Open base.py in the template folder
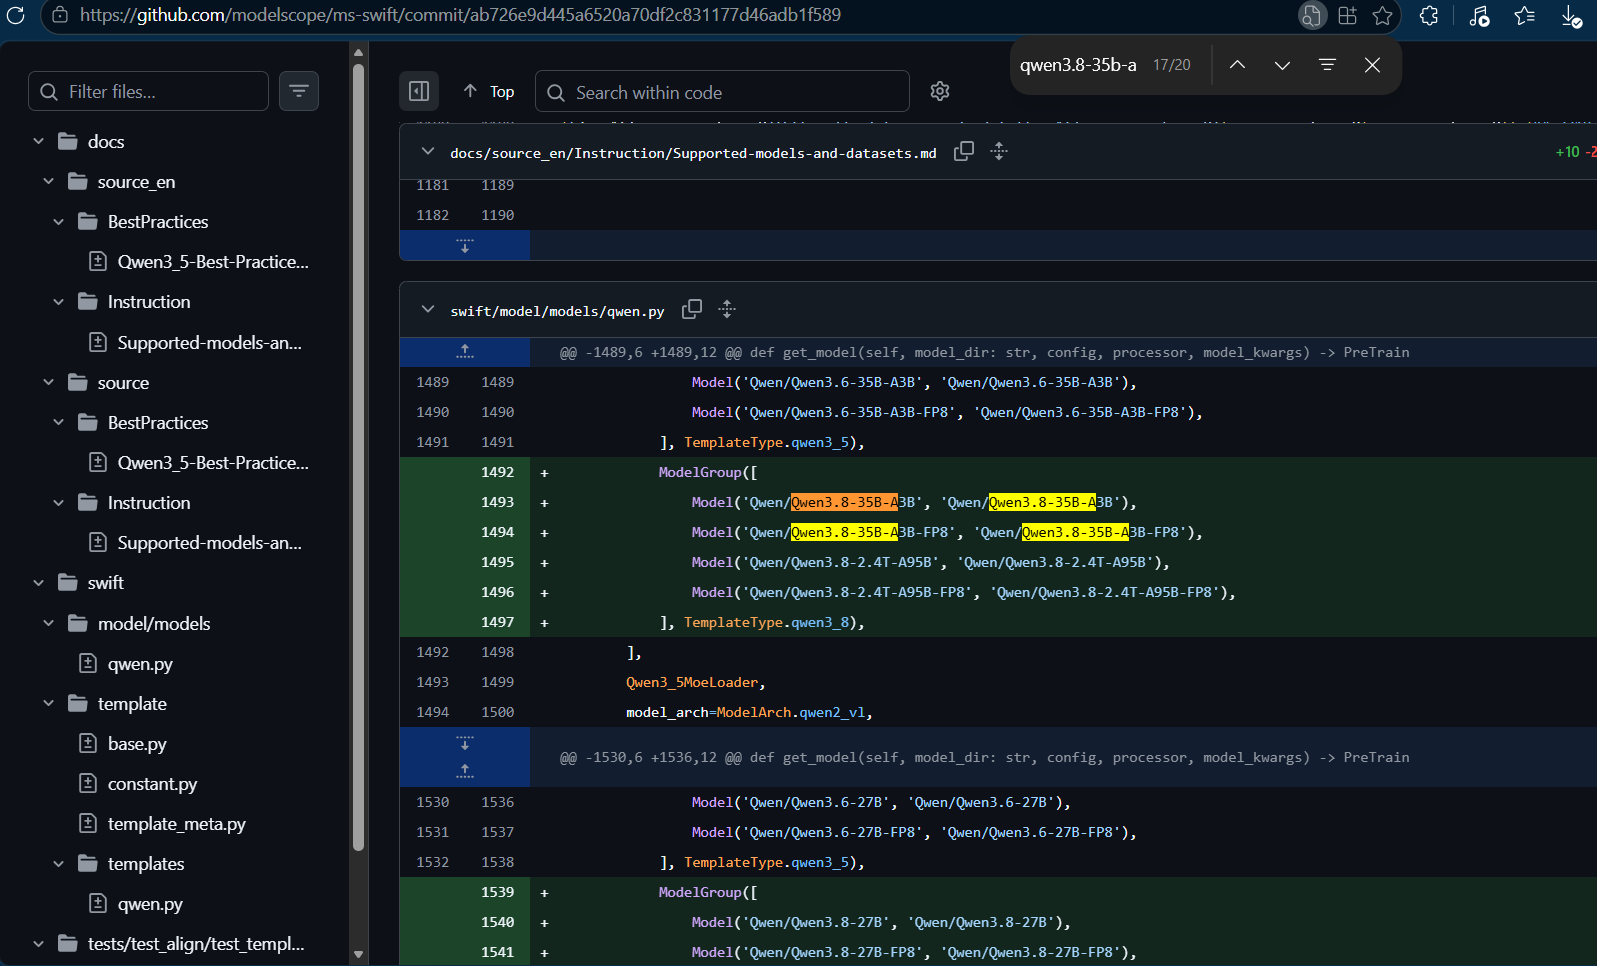Image resolution: width=1597 pixels, height=966 pixels. pyautogui.click(x=137, y=743)
